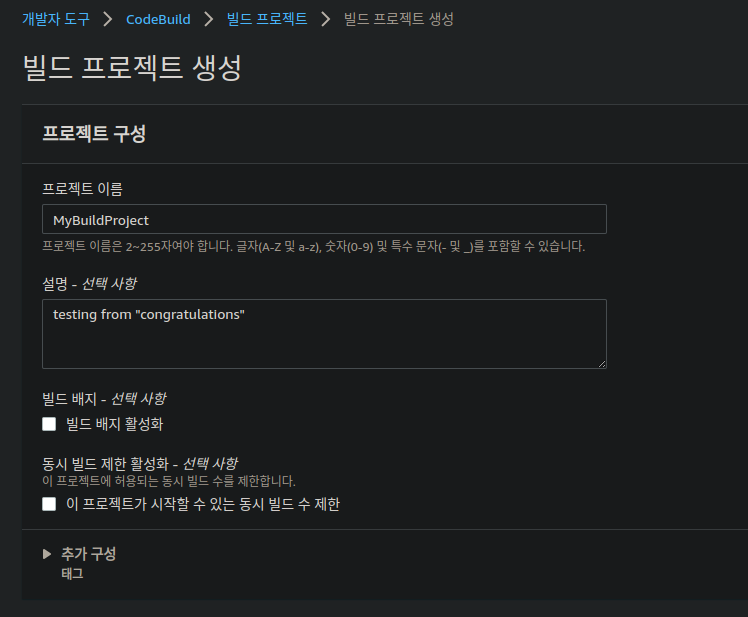This screenshot has height=617, width=748.
Task: Click the 빌드 프로젝트 생성 breadcrumb text
Action: tap(398, 19)
